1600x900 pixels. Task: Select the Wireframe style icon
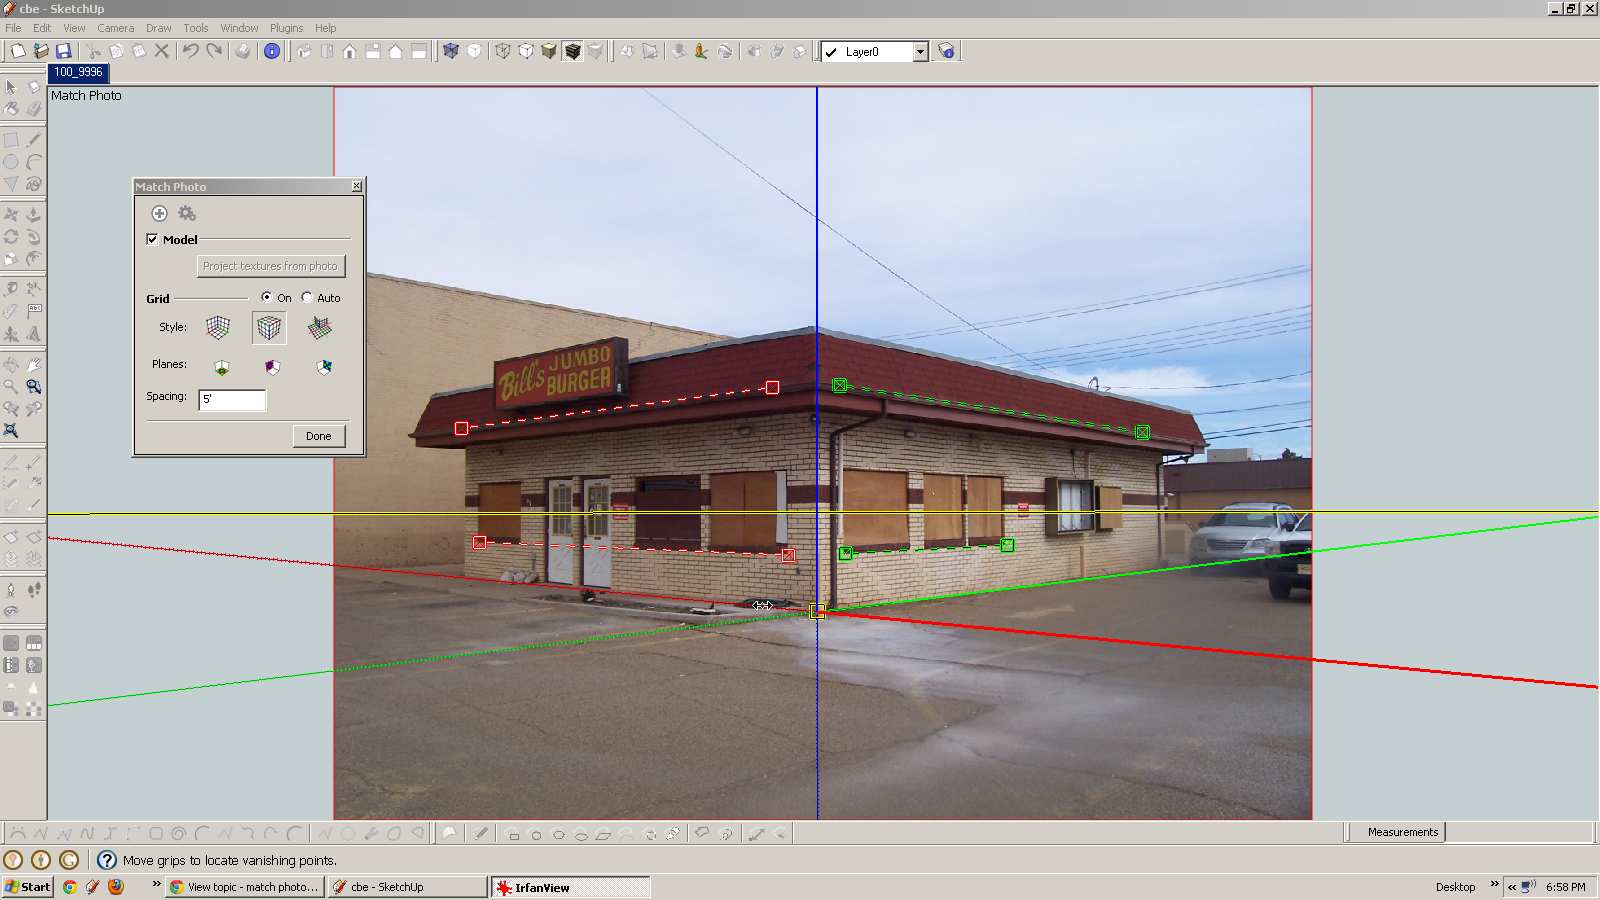point(502,51)
